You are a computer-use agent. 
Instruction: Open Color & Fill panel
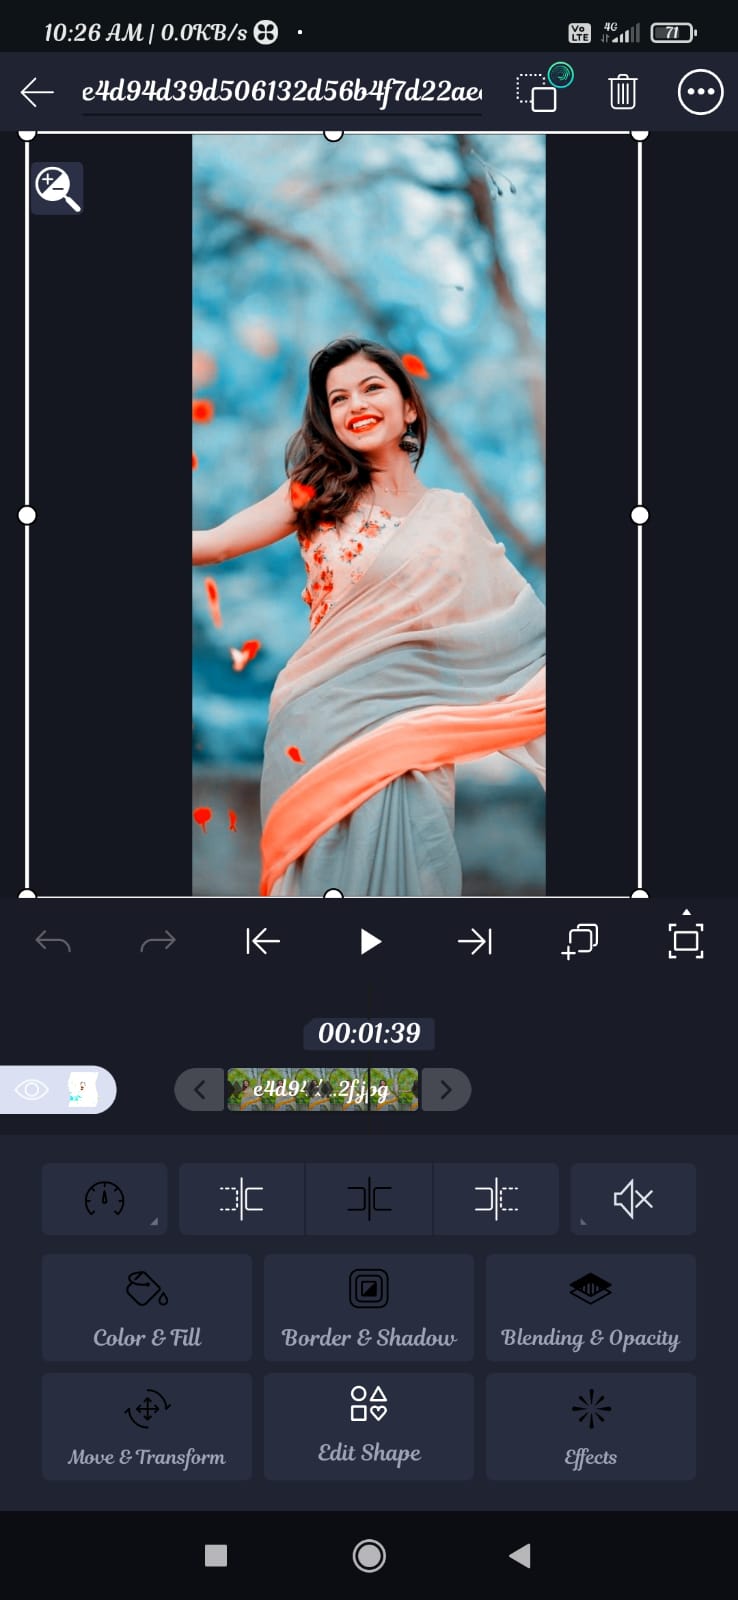147,1307
